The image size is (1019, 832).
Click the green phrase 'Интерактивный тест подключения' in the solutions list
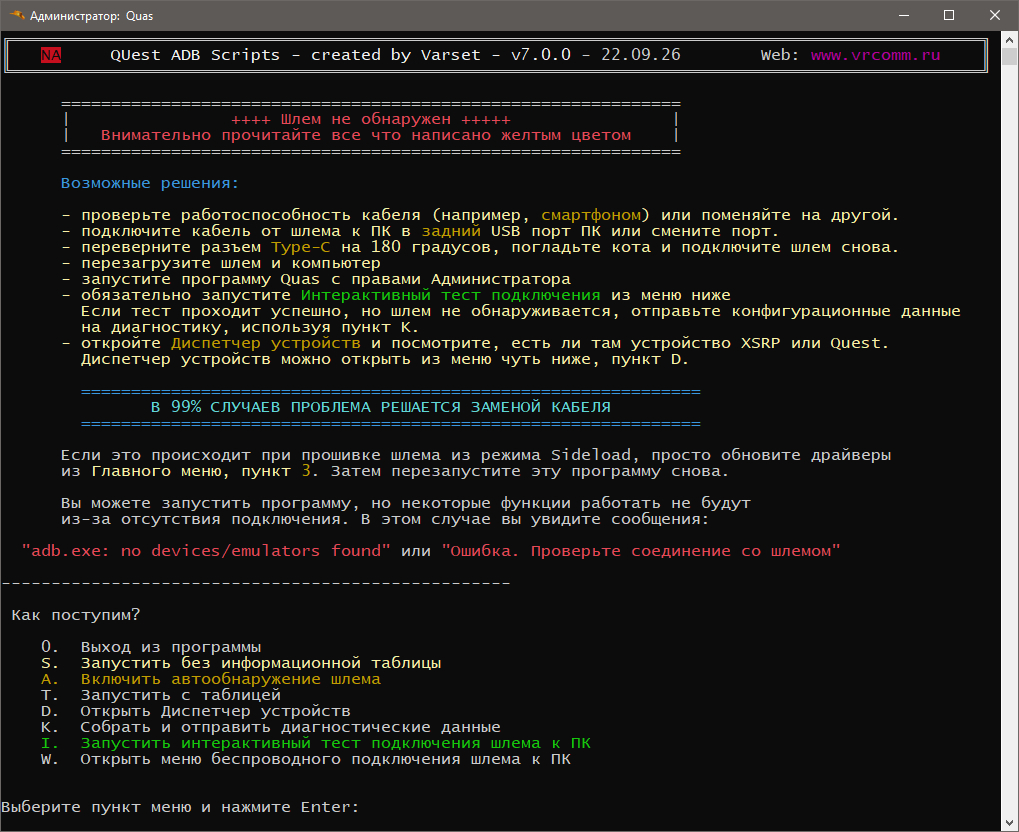click(451, 295)
